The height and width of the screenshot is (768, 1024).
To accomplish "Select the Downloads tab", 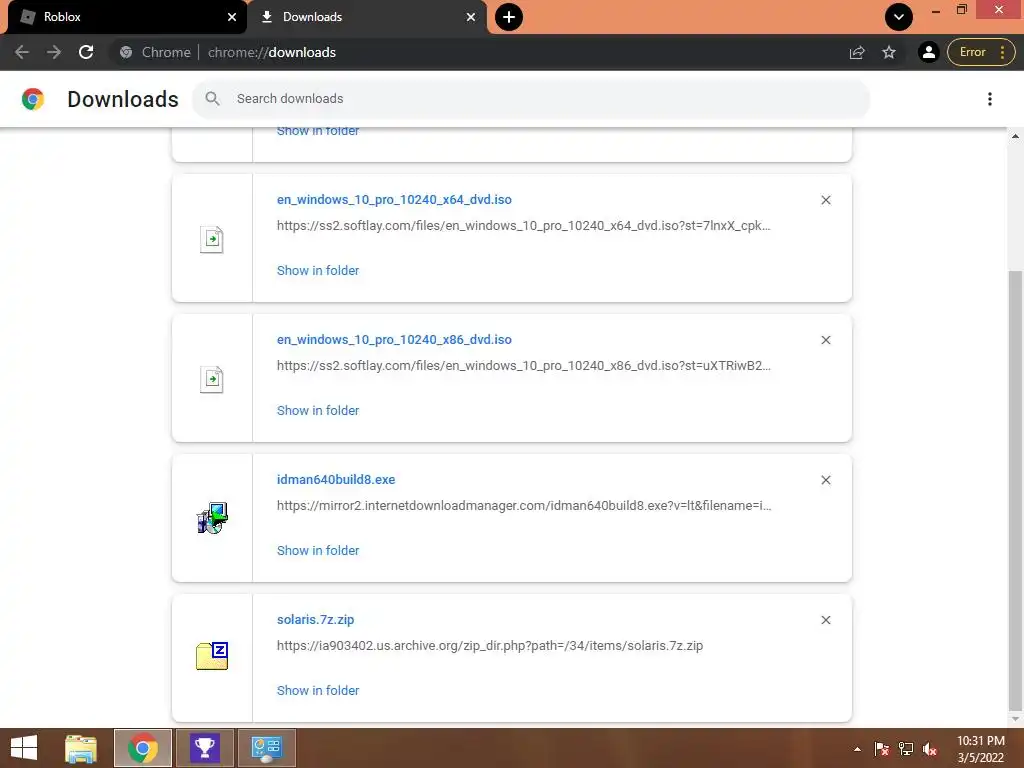I will coord(367,17).
